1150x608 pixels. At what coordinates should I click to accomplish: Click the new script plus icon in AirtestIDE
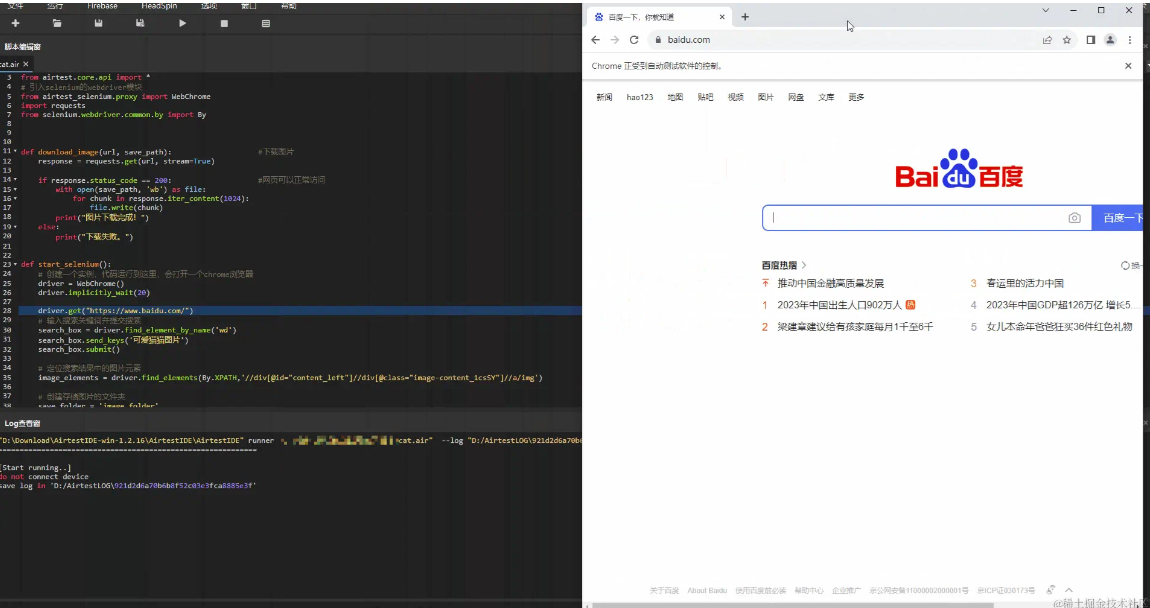point(15,23)
